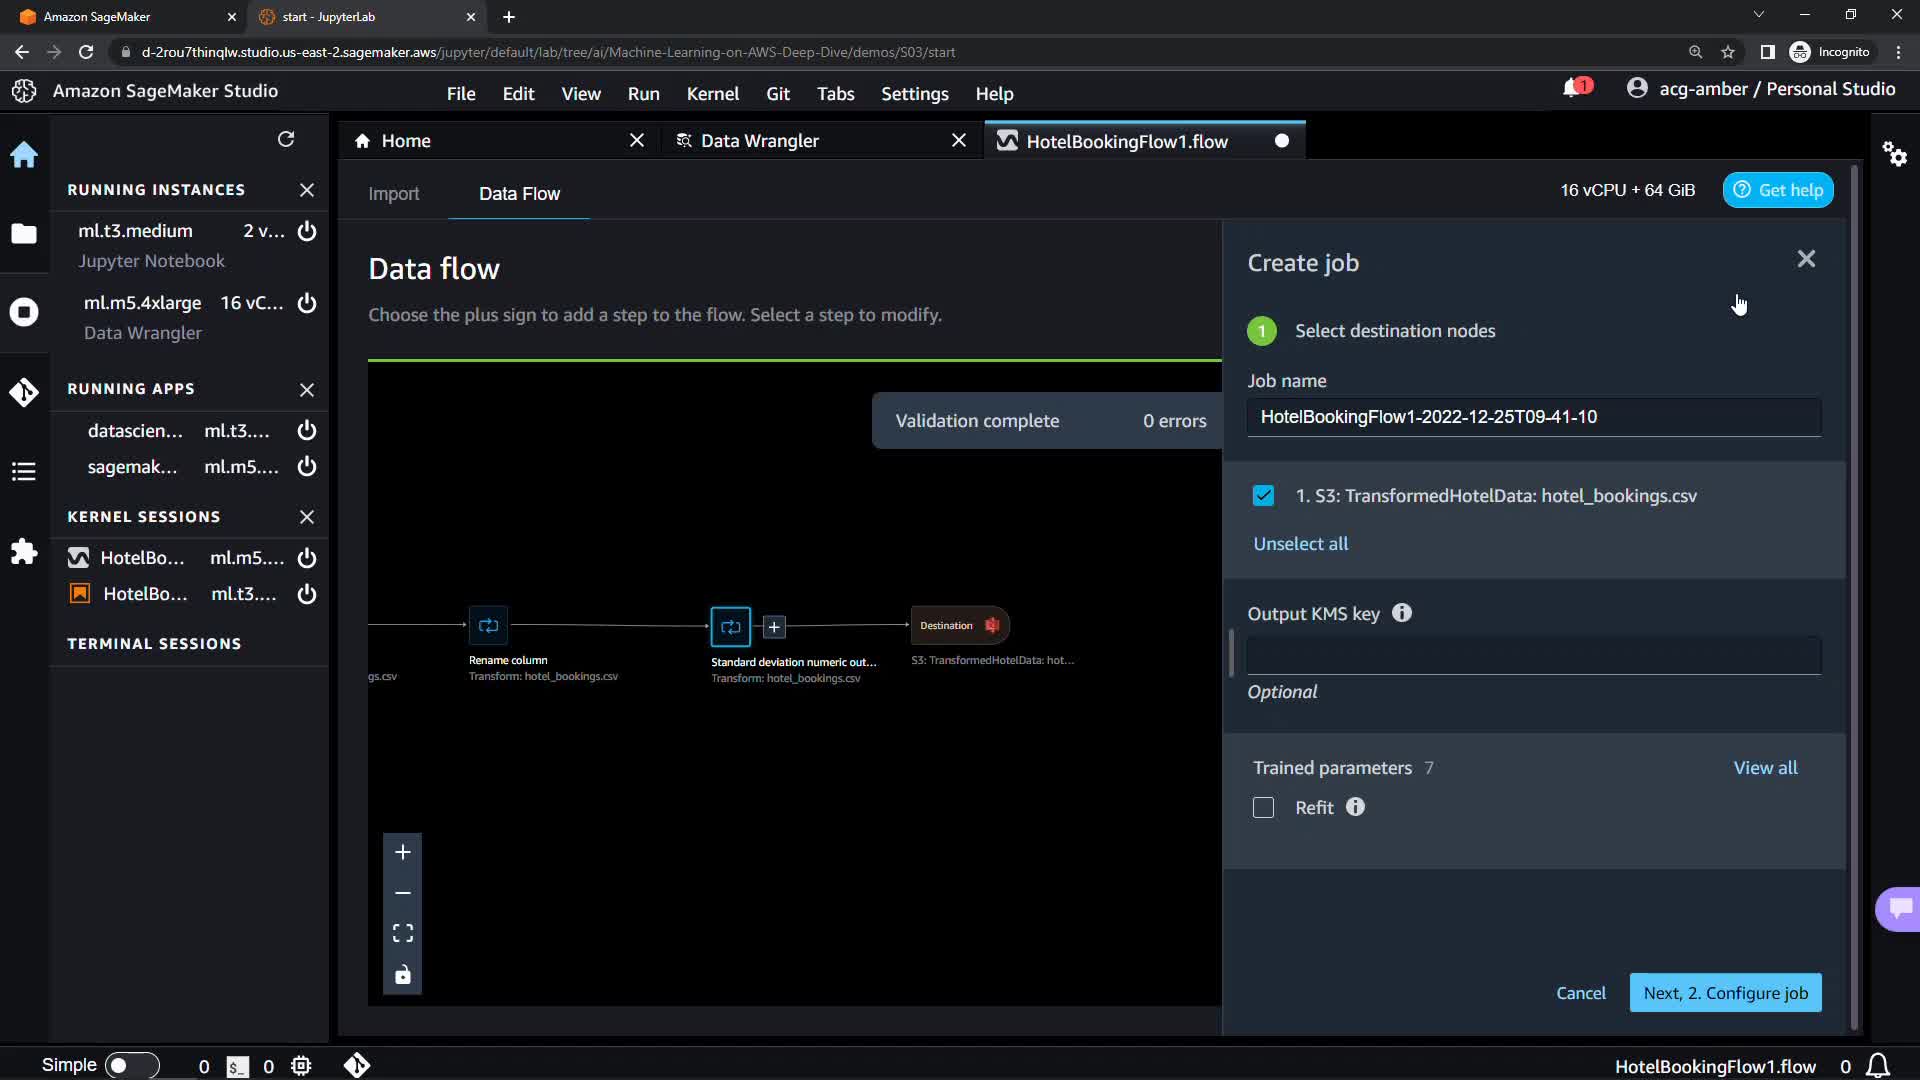The height and width of the screenshot is (1080, 1920).
Task: Open the Kernel menu
Action: coord(712,93)
